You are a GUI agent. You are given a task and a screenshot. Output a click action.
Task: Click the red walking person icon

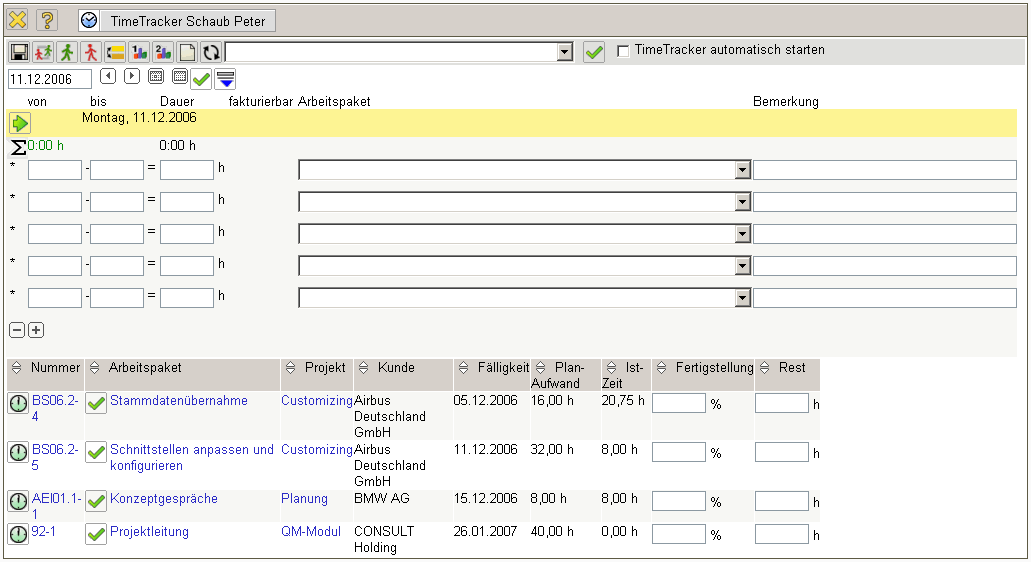[x=91, y=52]
